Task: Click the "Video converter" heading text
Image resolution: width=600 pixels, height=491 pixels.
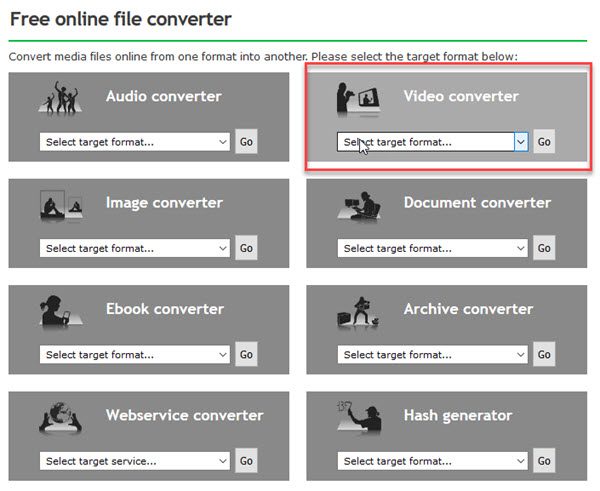Action: 461,96
